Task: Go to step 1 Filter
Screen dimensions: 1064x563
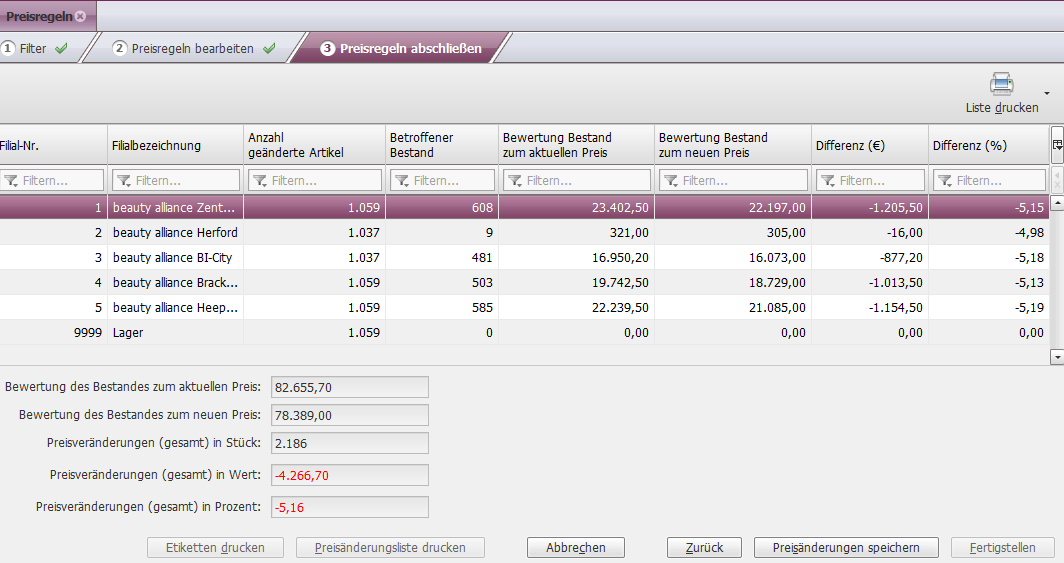Action: [x=34, y=49]
